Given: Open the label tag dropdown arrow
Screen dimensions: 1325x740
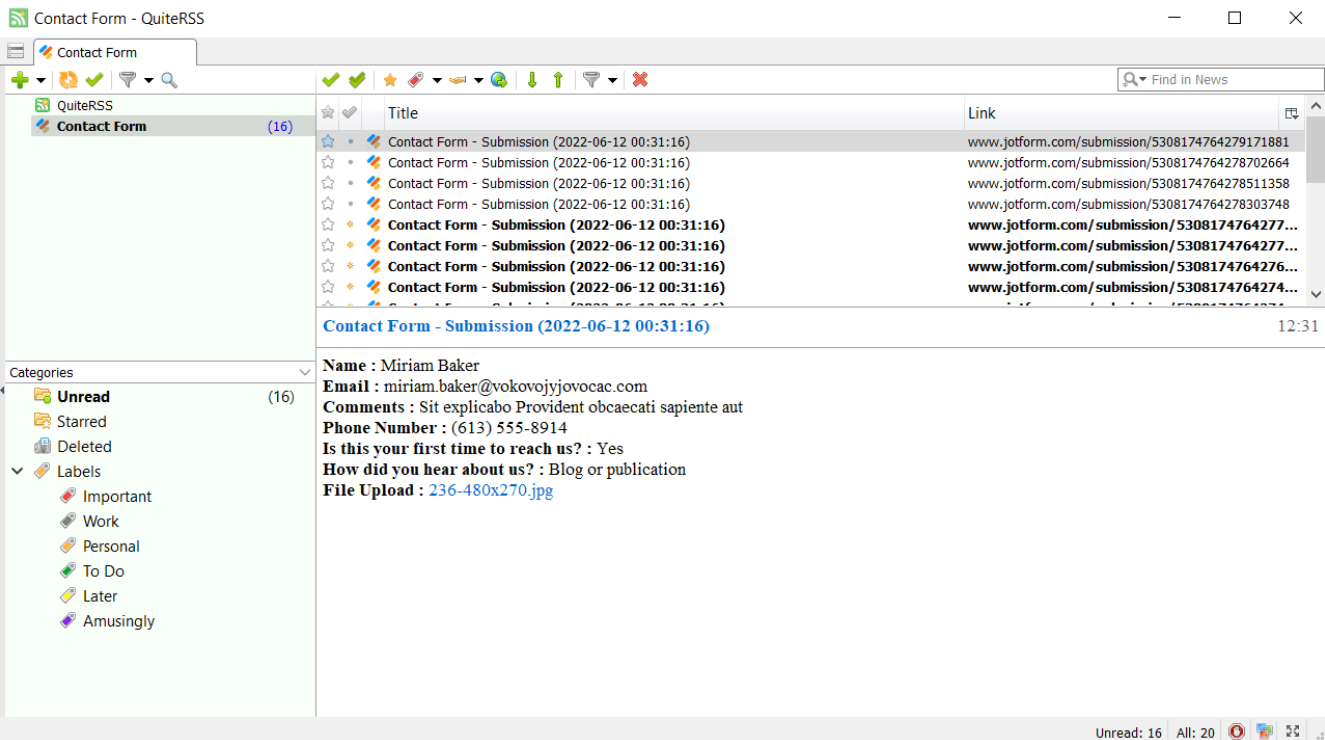Looking at the screenshot, I should pyautogui.click(x=437, y=80).
